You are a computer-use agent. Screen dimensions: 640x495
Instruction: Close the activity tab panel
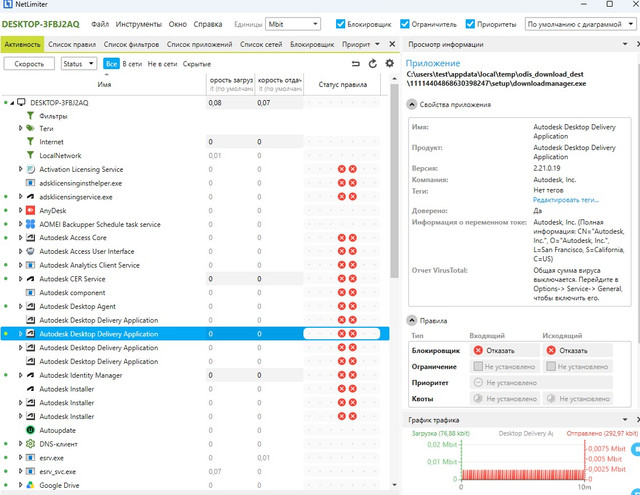(x=392, y=44)
